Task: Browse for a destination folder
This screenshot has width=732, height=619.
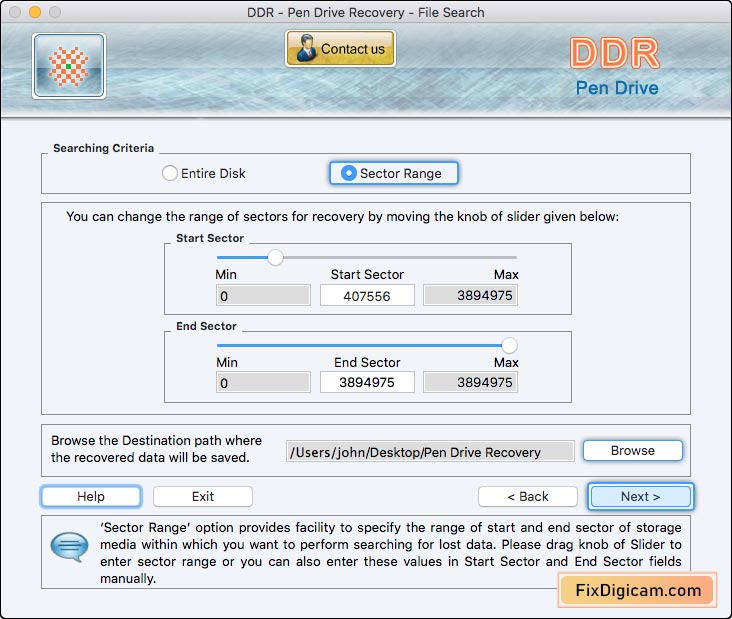Action: pos(633,450)
